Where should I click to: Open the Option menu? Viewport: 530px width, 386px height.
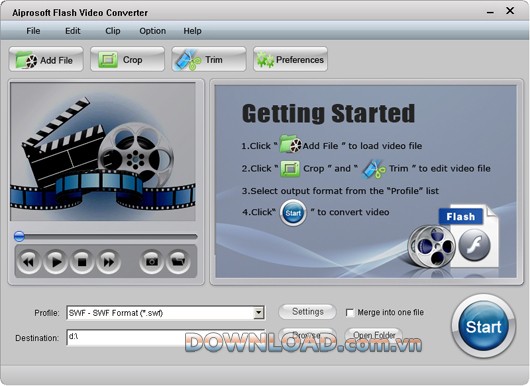[152, 31]
